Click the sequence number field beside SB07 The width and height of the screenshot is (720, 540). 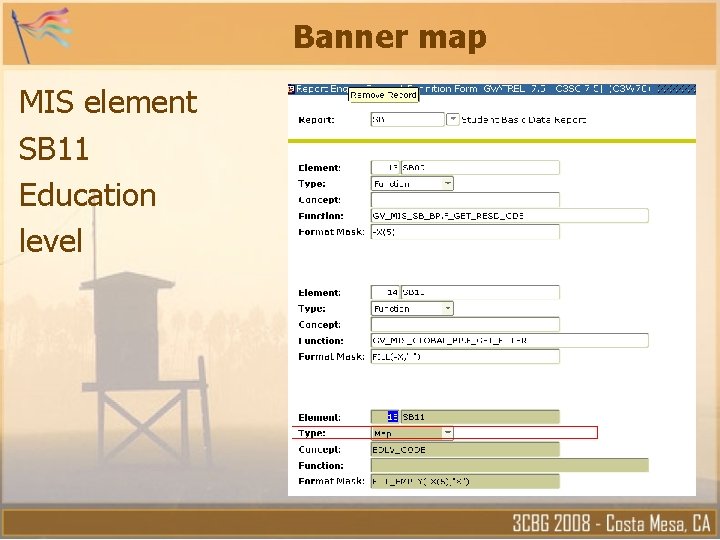click(385, 168)
